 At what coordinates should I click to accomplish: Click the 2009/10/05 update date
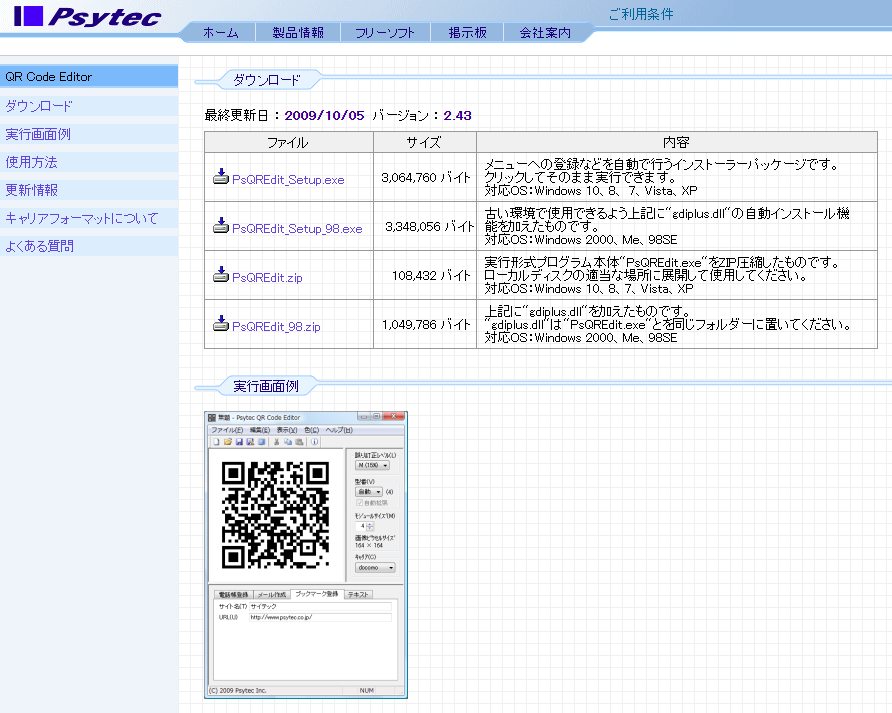[x=324, y=116]
